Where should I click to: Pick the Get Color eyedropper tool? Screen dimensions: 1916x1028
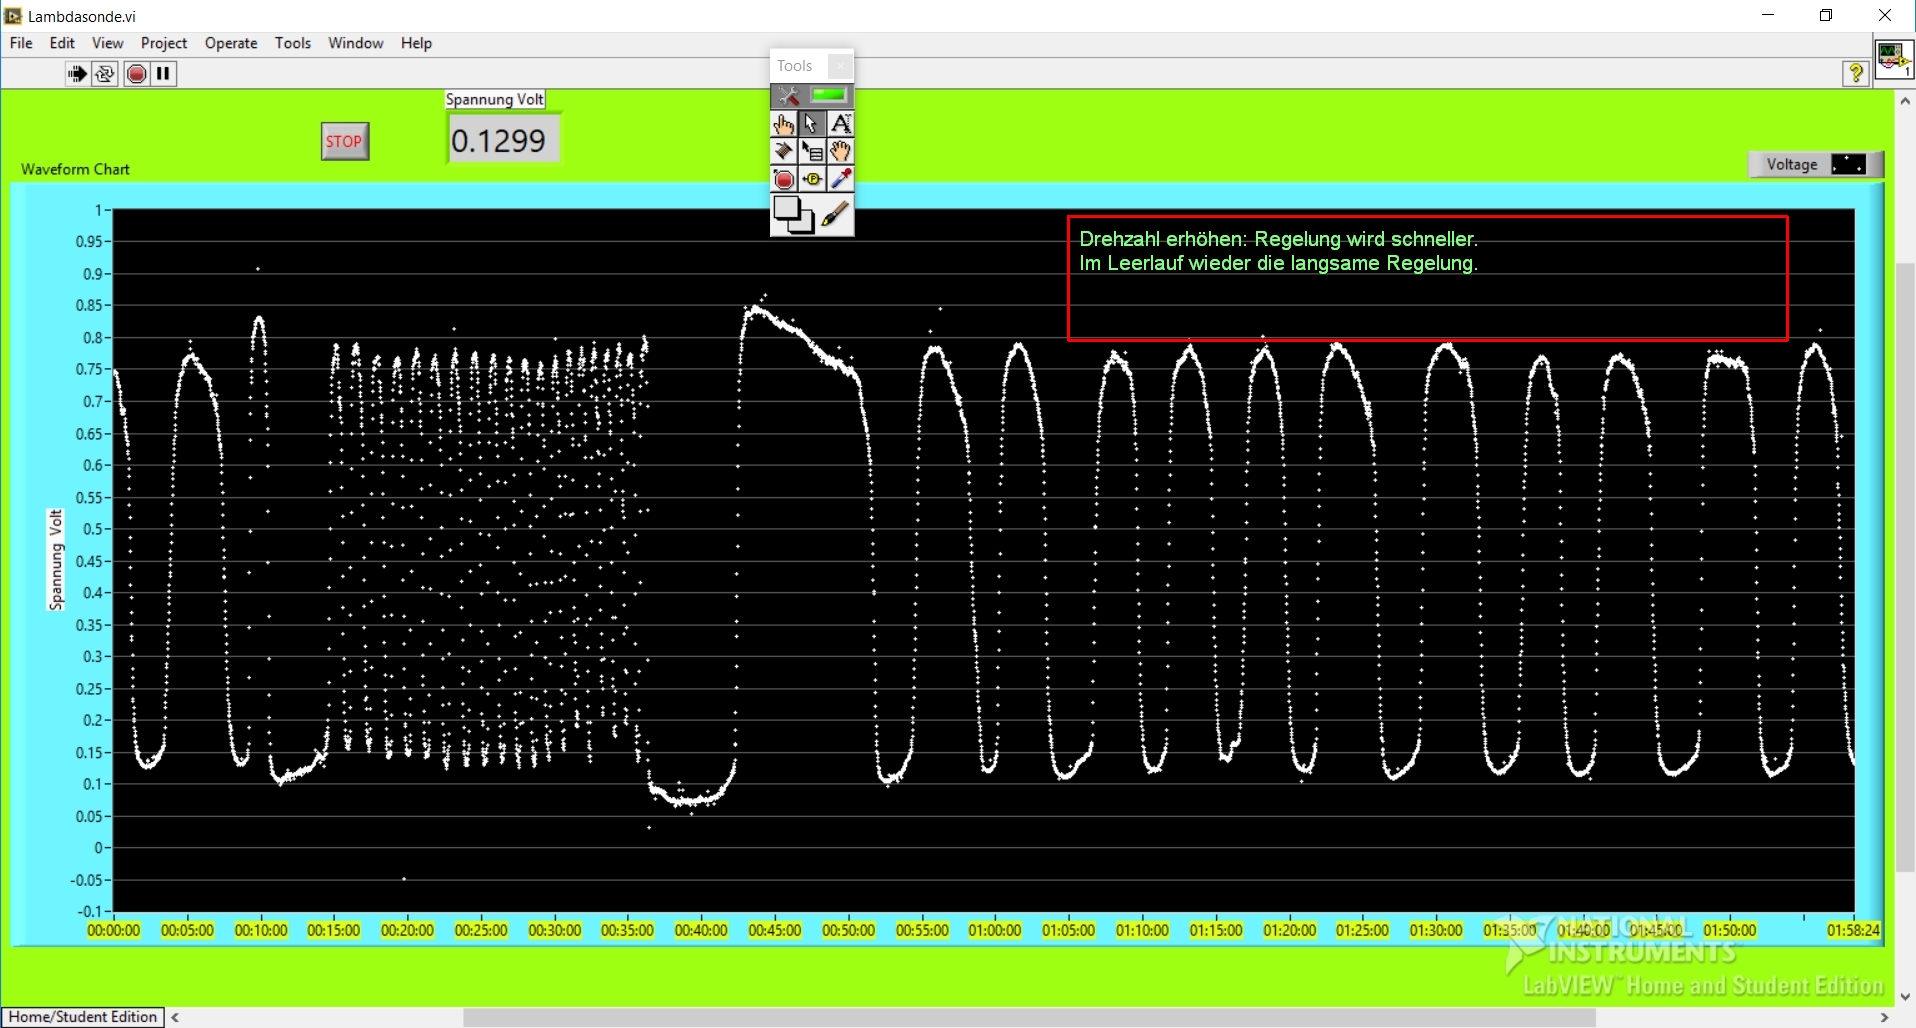[x=841, y=180]
